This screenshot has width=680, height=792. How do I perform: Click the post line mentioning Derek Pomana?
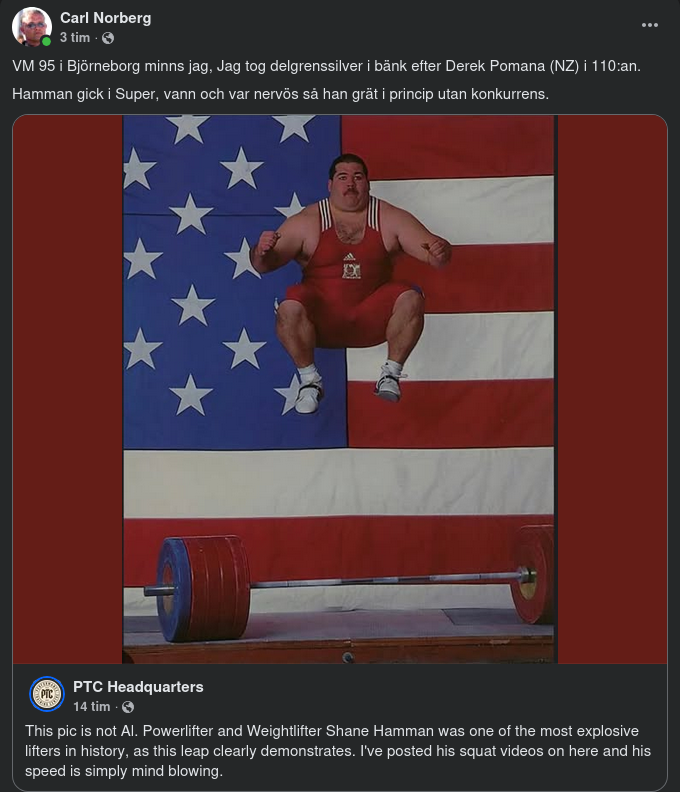pos(326,66)
